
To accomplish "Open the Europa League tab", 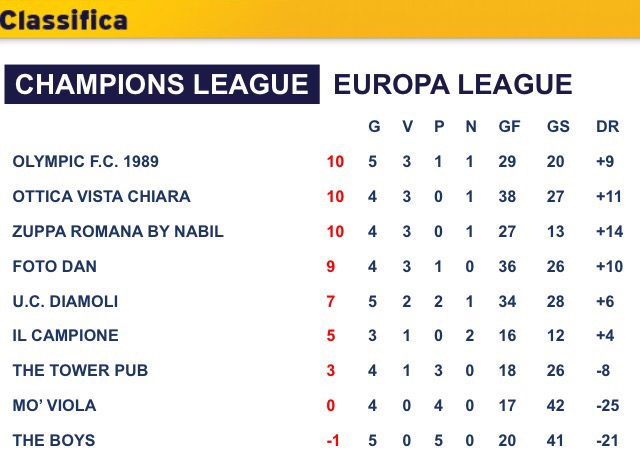I will pyautogui.click(x=452, y=85).
